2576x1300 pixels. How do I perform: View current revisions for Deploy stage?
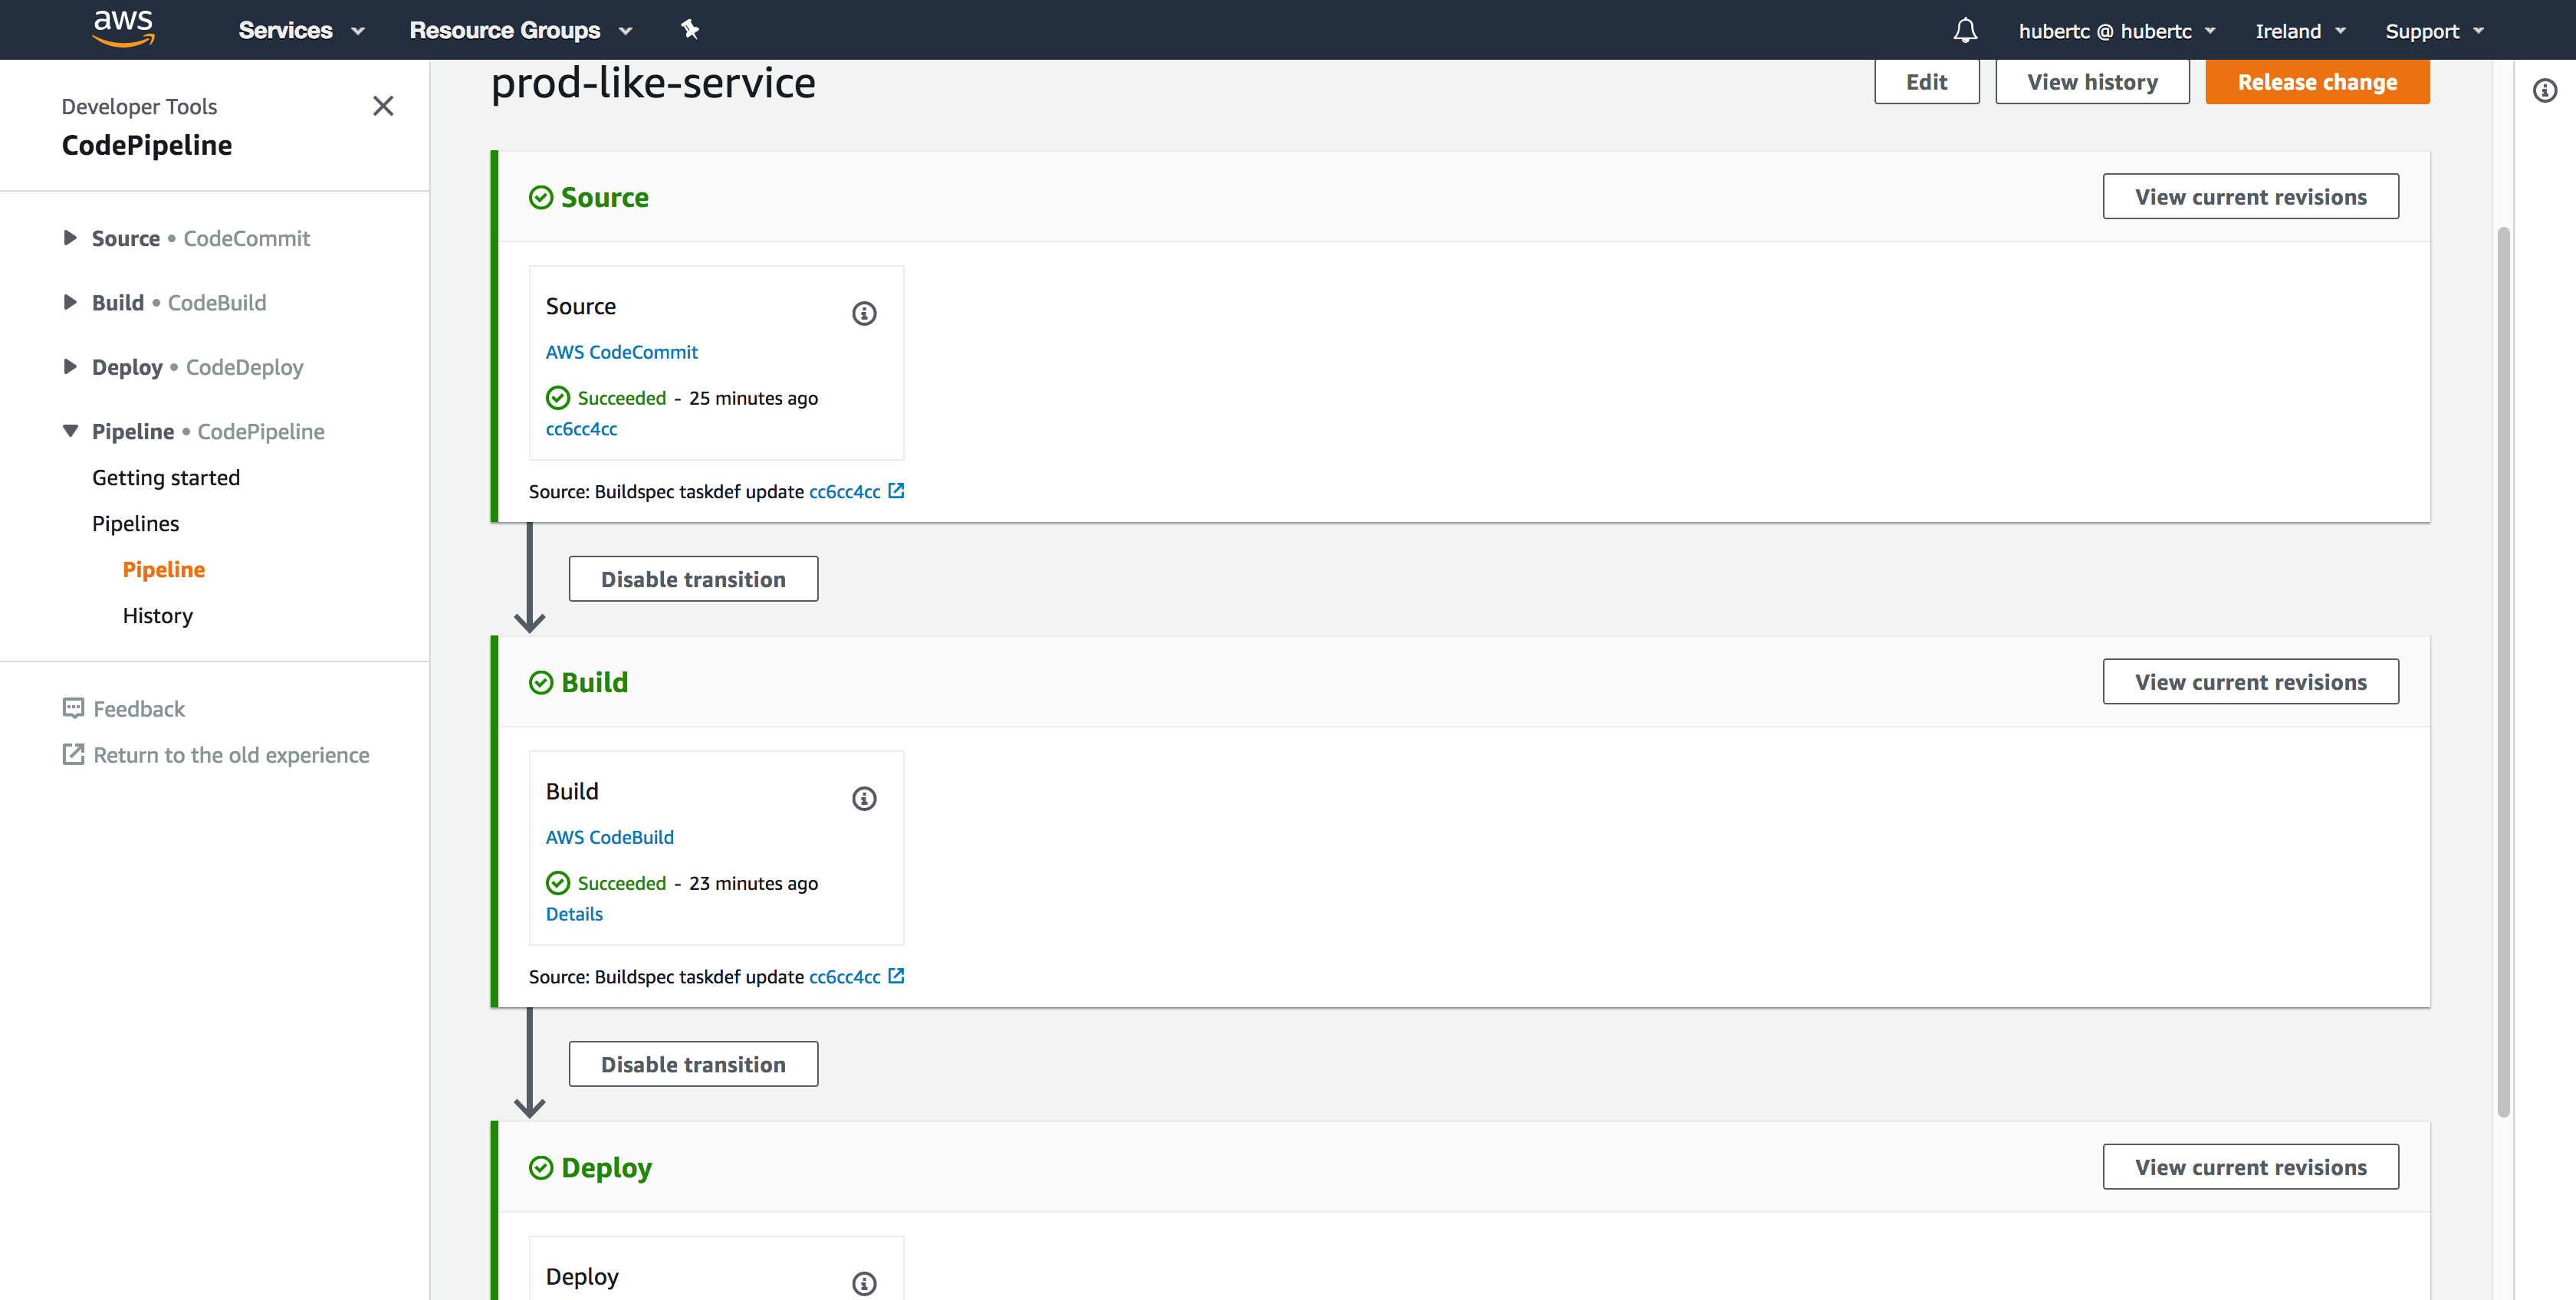pos(2250,1167)
